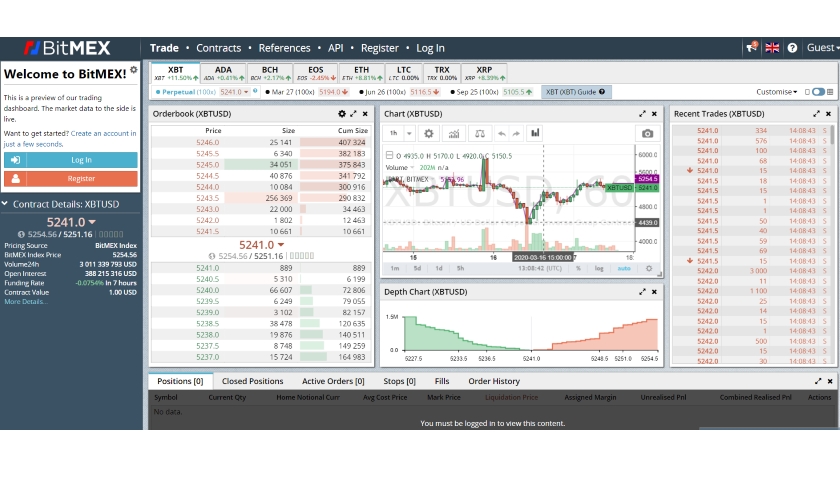This screenshot has height=480, width=840.
Task: Click the info icon next to Perpetual price
Action: (255, 91)
